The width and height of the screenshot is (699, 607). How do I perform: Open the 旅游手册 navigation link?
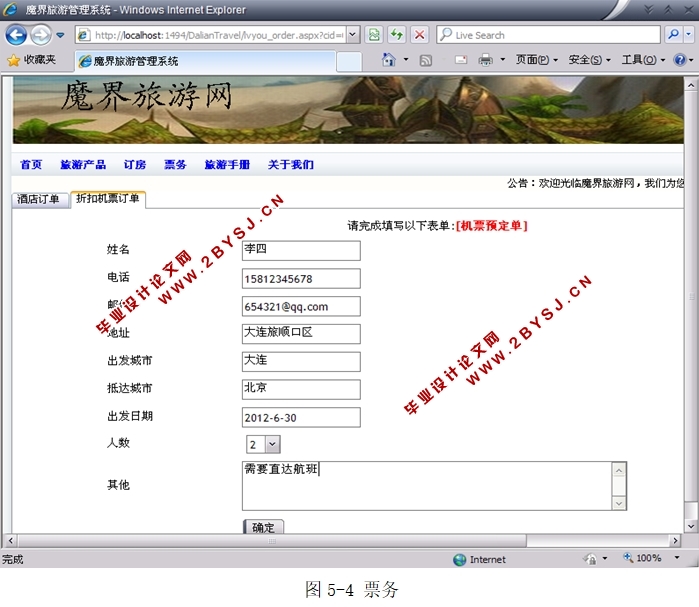[x=227, y=165]
